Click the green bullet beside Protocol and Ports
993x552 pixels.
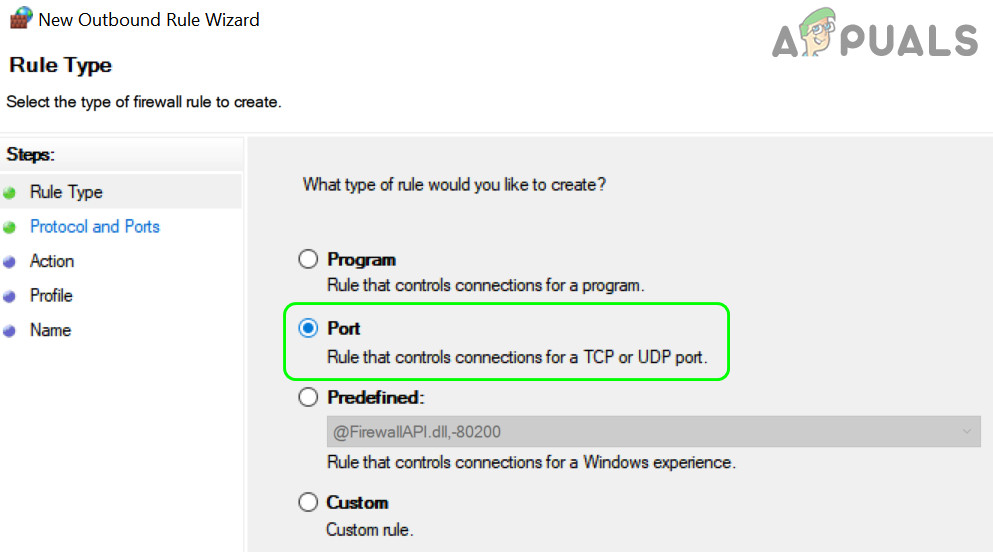pyautogui.click(x=10, y=227)
